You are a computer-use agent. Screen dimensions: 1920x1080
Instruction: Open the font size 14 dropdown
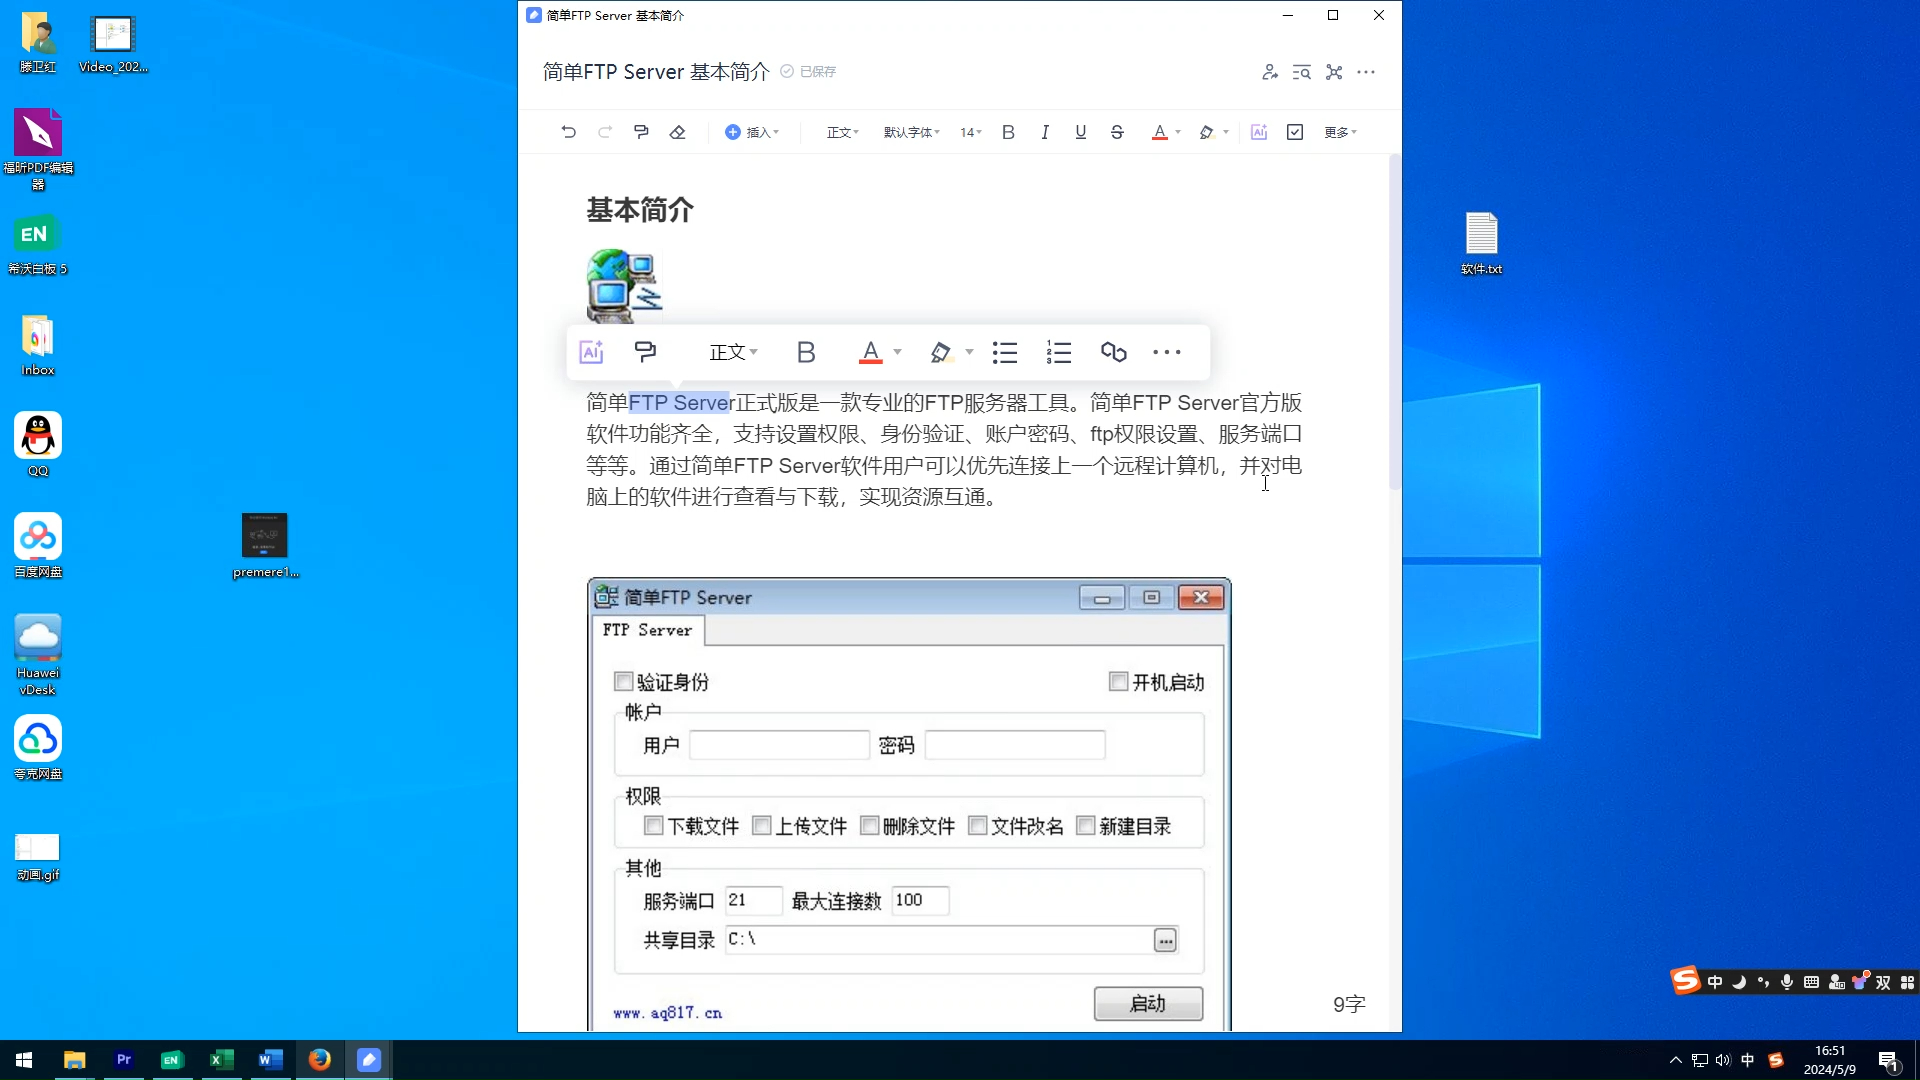970,132
